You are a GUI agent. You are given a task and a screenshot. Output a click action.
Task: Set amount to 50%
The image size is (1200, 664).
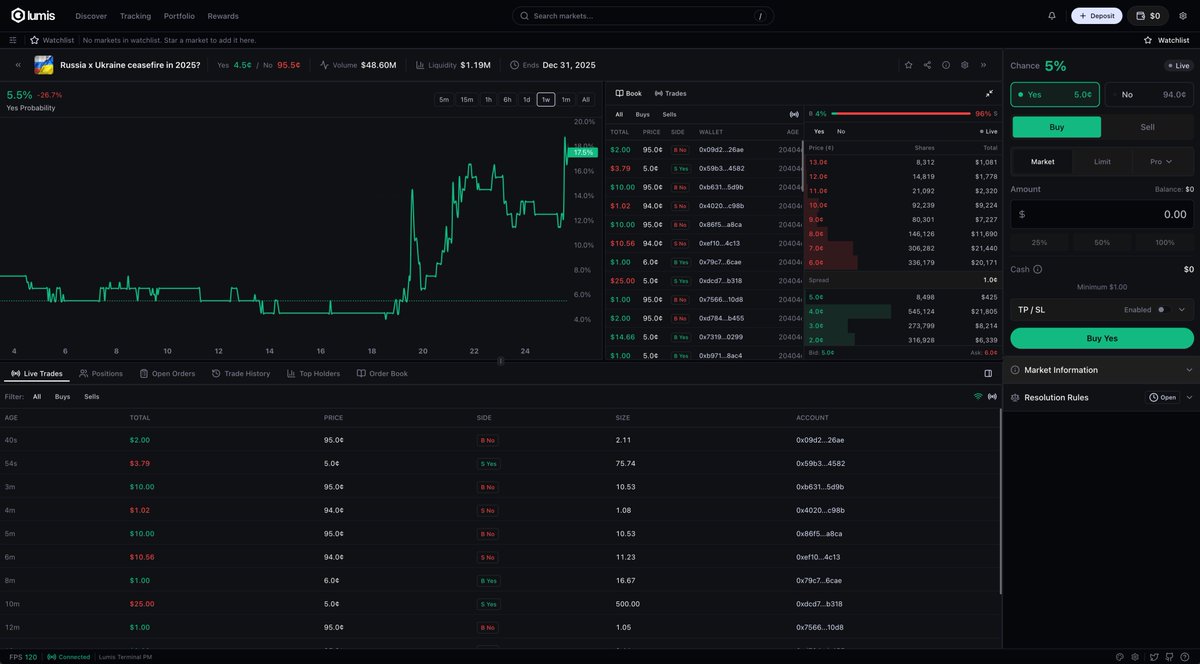coord(1102,242)
